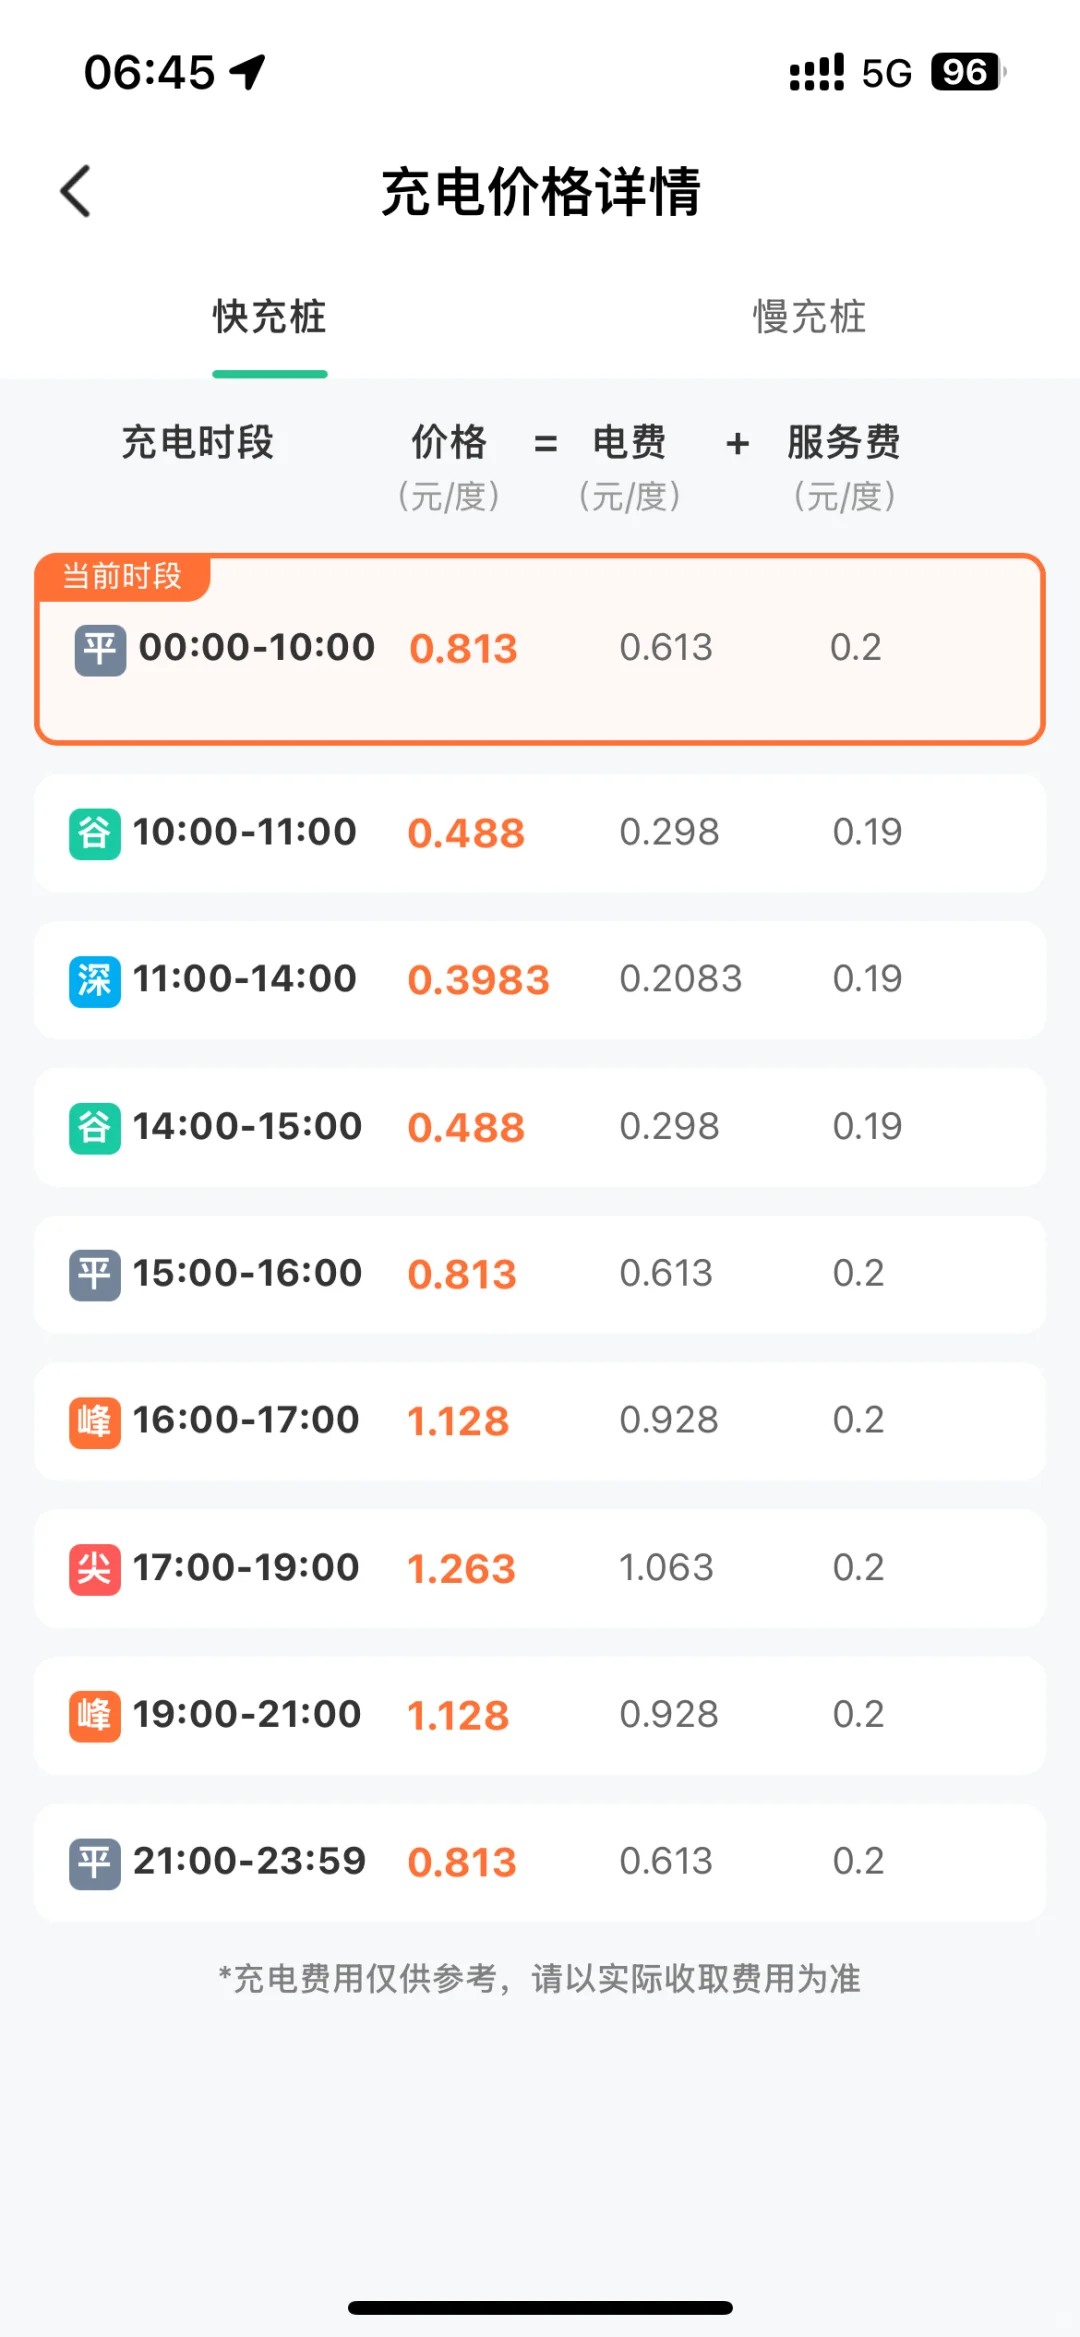This screenshot has width=1080, height=2337.
Task: Tap the location arrow in status bar
Action: pos(248,72)
